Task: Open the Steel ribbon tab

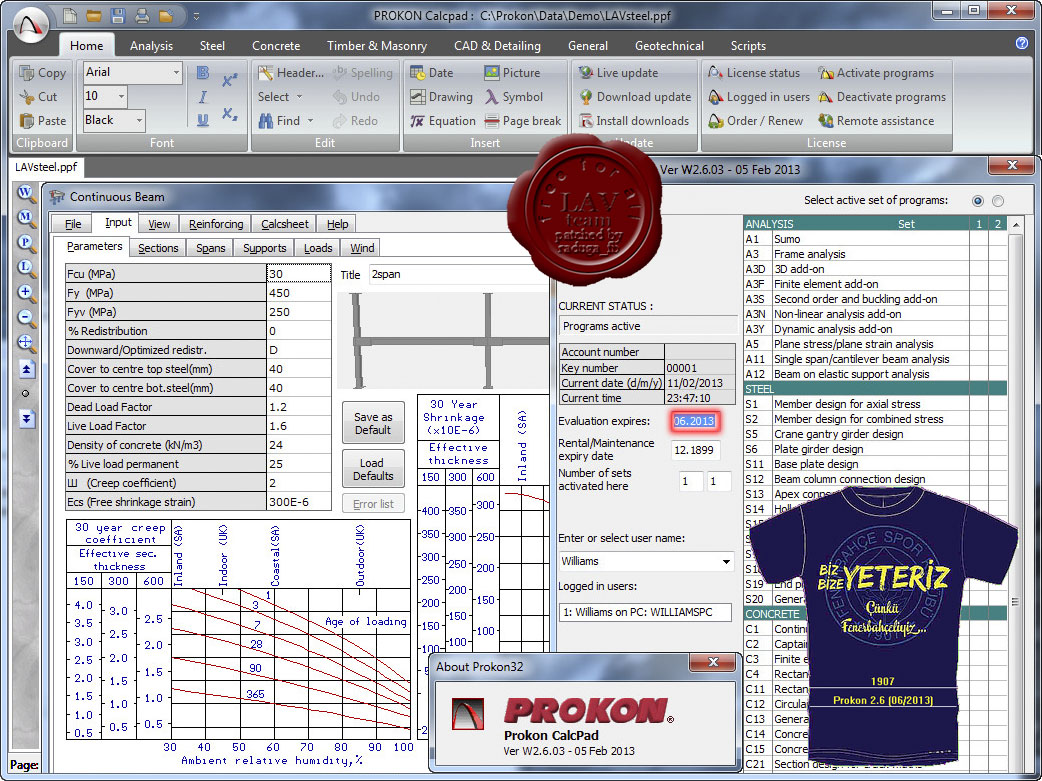Action: pyautogui.click(x=212, y=46)
